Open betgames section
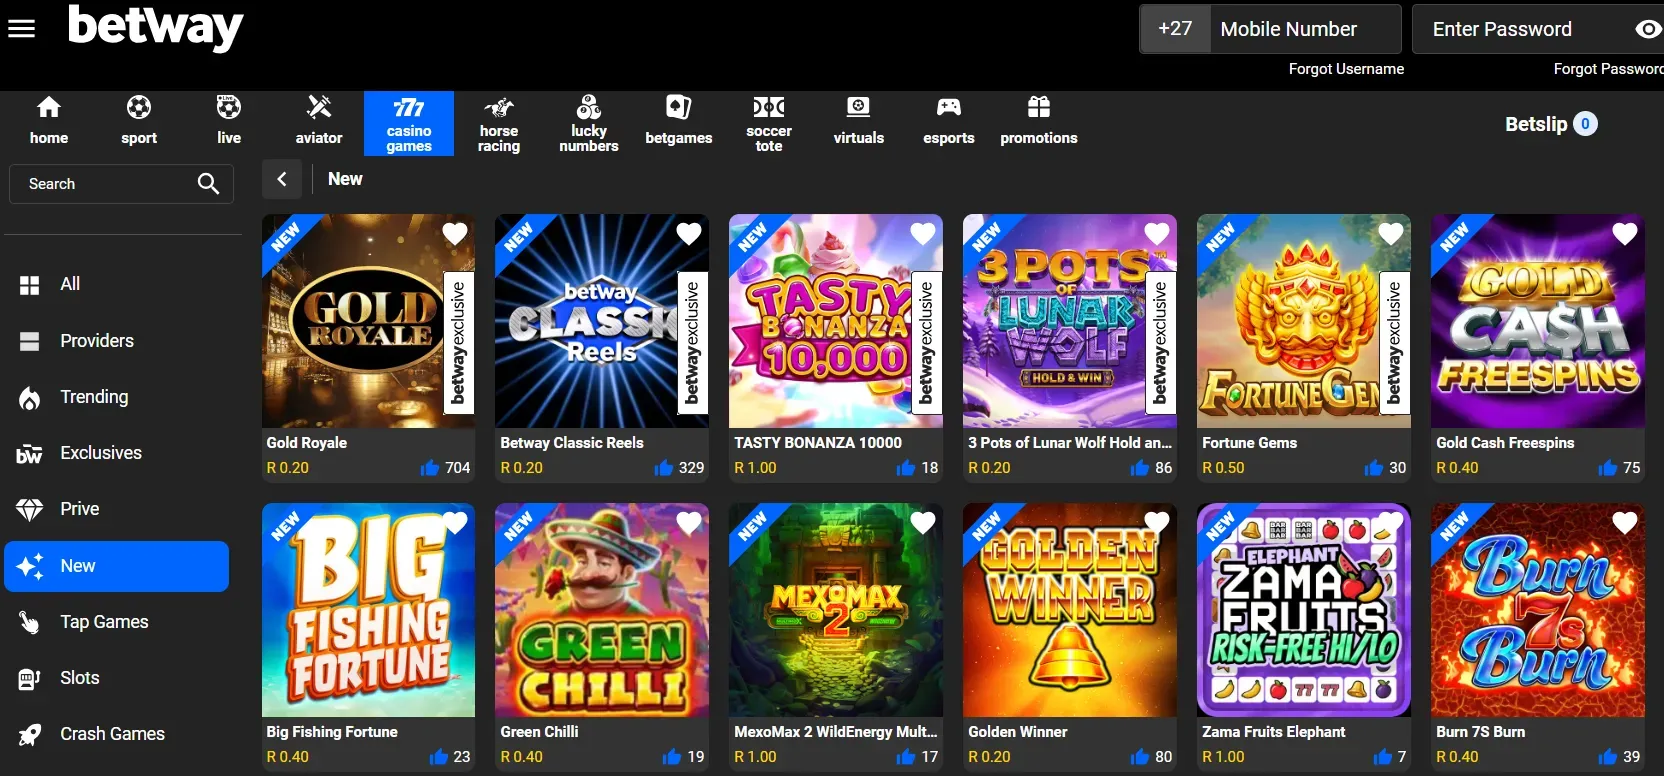The height and width of the screenshot is (776, 1664). pyautogui.click(x=679, y=121)
